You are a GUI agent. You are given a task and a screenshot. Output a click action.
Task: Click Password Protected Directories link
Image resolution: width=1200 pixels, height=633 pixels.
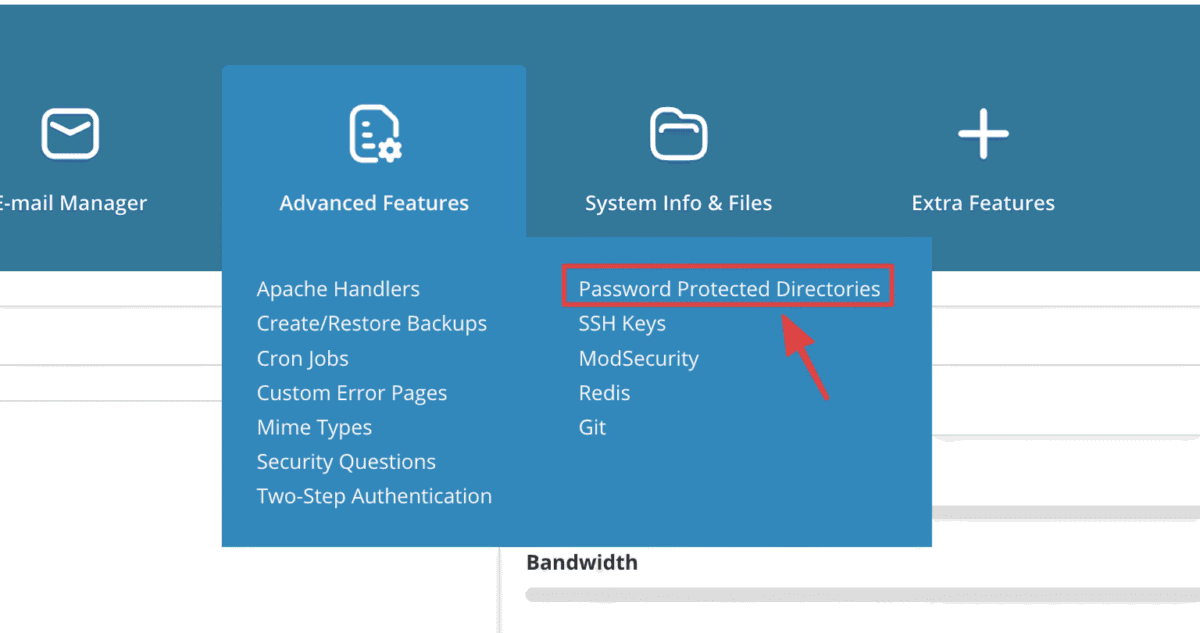click(729, 289)
